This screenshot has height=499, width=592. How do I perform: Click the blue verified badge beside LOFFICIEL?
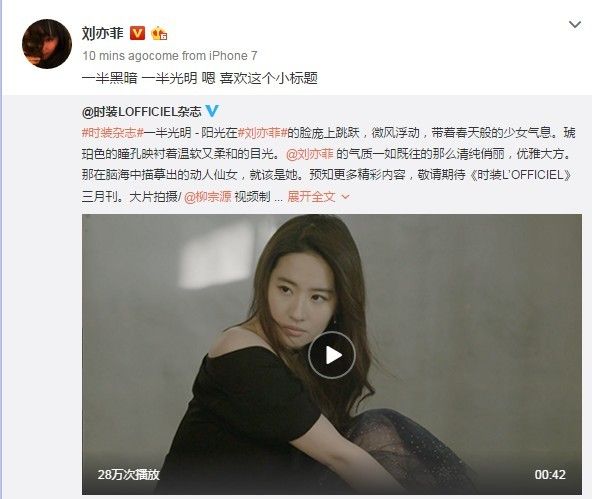pos(212,111)
